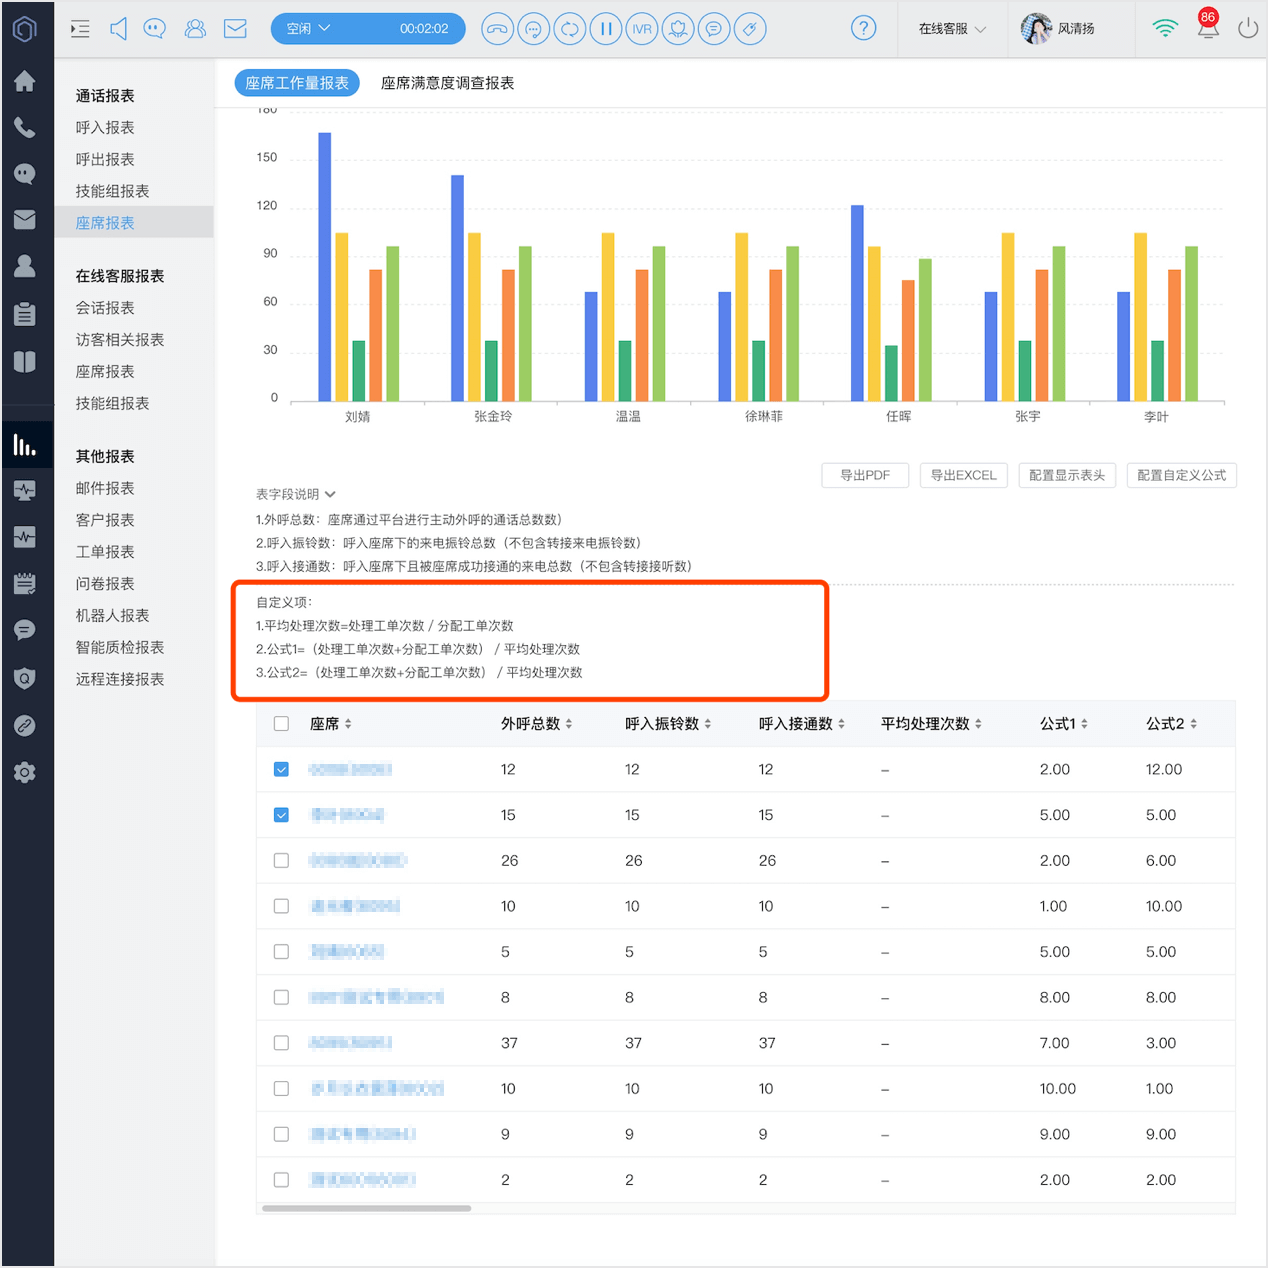Click the horizontal scrollbar below the table
Image resolution: width=1268 pixels, height=1268 pixels.
(x=366, y=1208)
